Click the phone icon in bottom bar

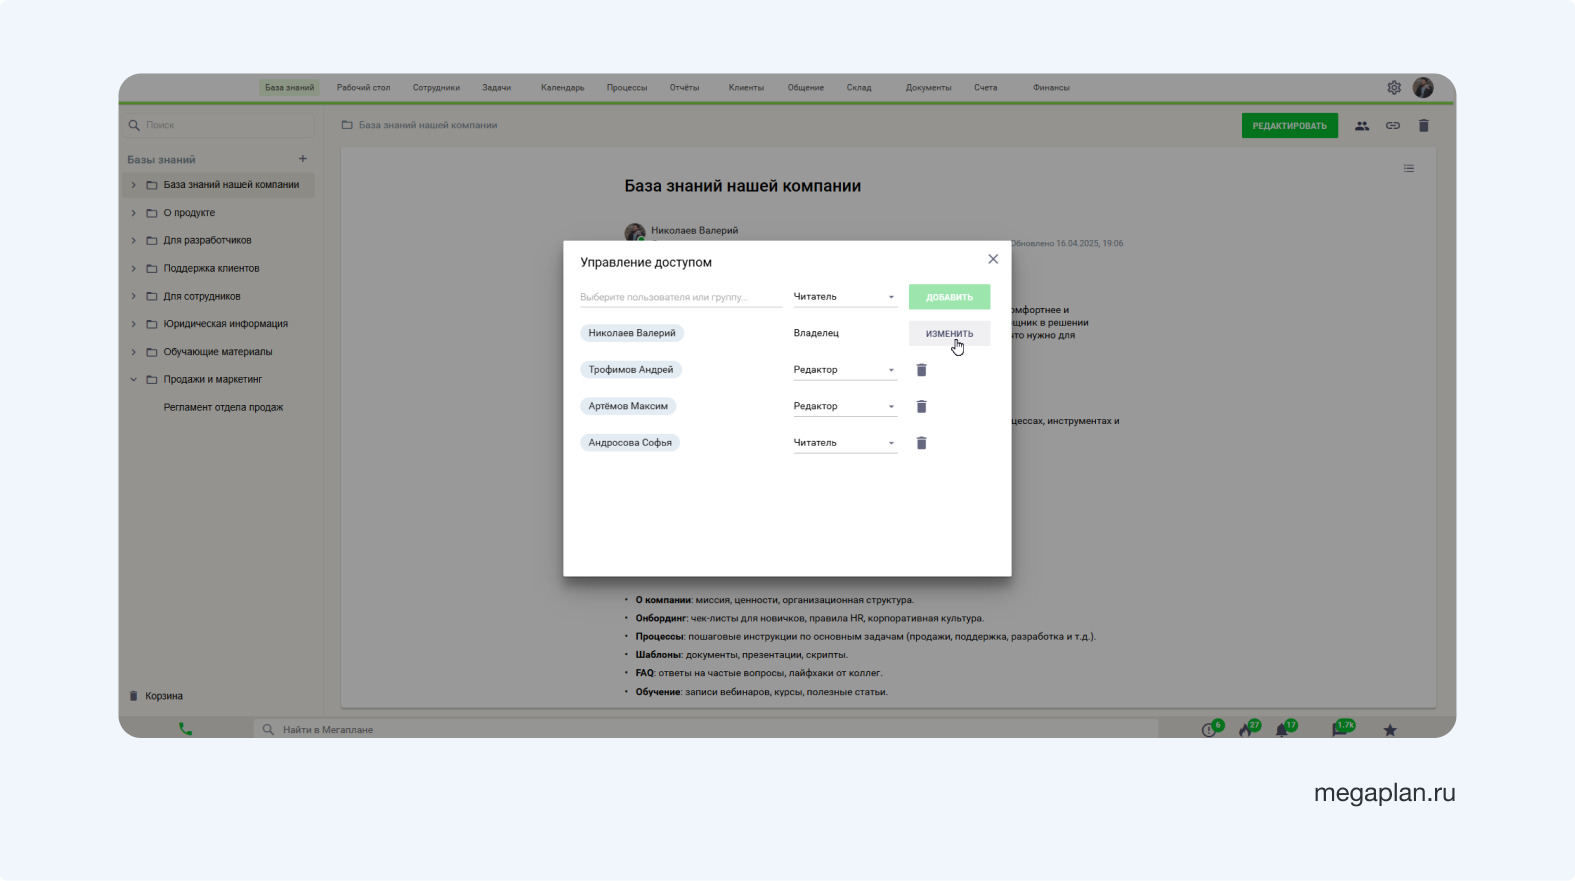(x=185, y=729)
